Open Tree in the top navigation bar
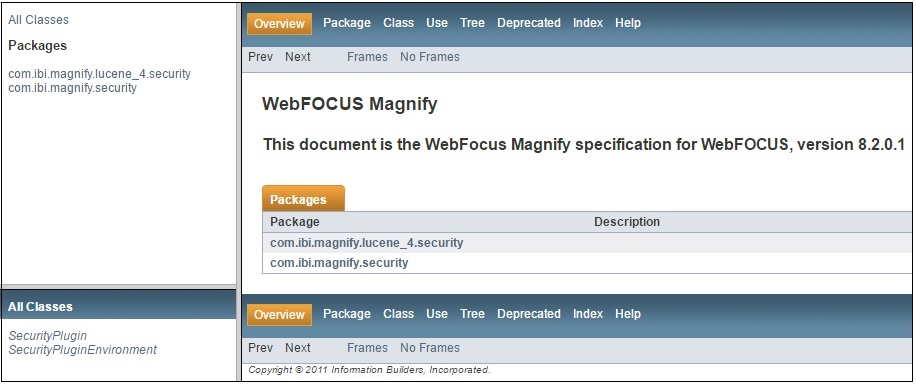Screen dimensions: 916x384 pos(472,23)
